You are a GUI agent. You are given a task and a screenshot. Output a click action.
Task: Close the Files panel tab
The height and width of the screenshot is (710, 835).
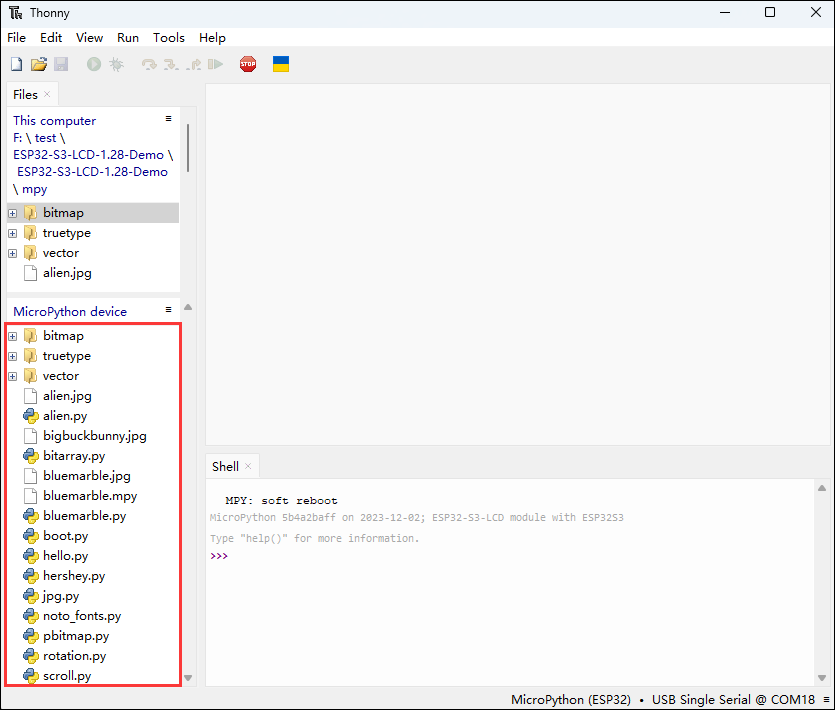pyautogui.click(x=47, y=94)
